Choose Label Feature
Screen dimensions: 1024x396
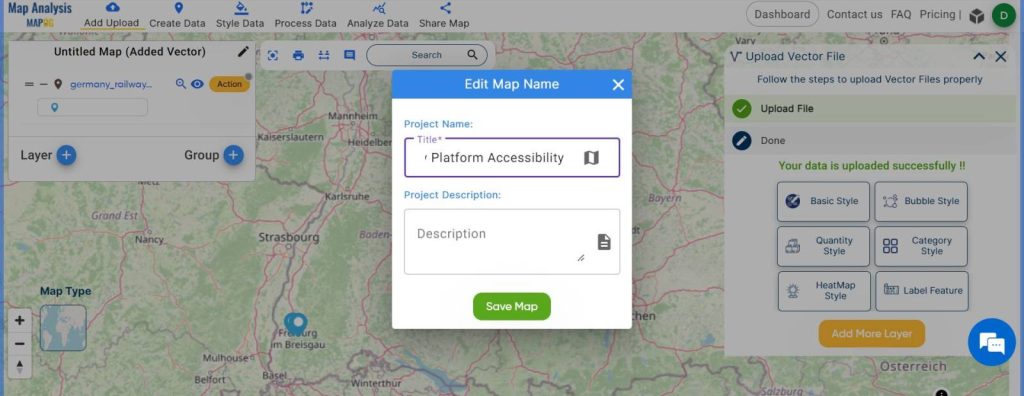(x=922, y=291)
